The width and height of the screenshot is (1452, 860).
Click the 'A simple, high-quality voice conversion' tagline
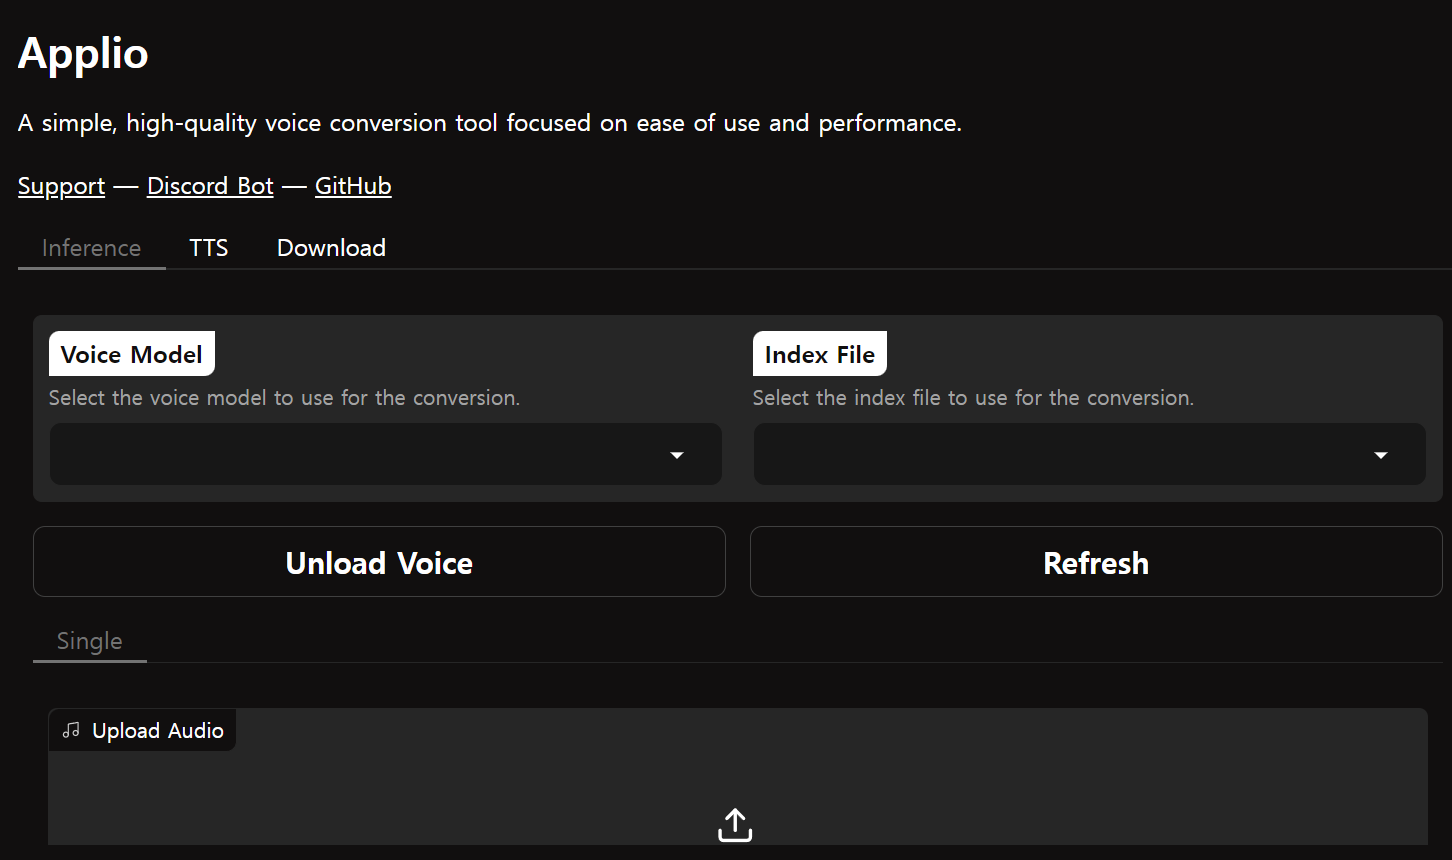pos(490,123)
